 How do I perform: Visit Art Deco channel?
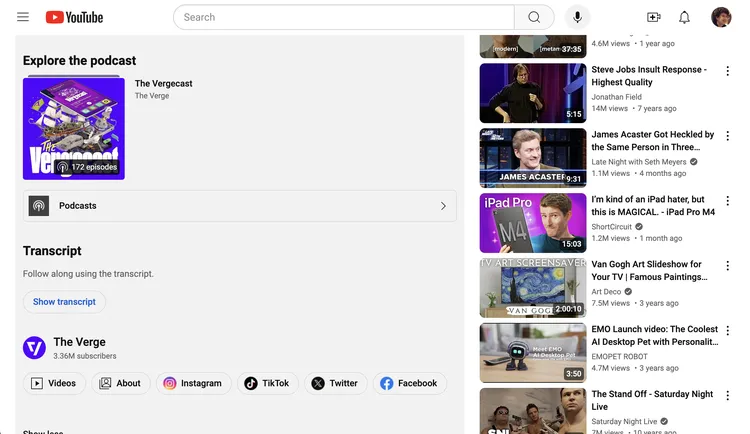coord(606,291)
